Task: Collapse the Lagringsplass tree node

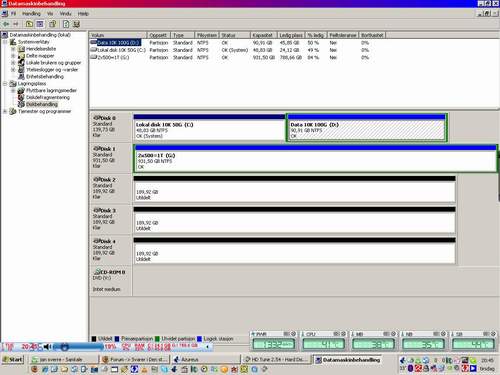Action: click(5, 84)
